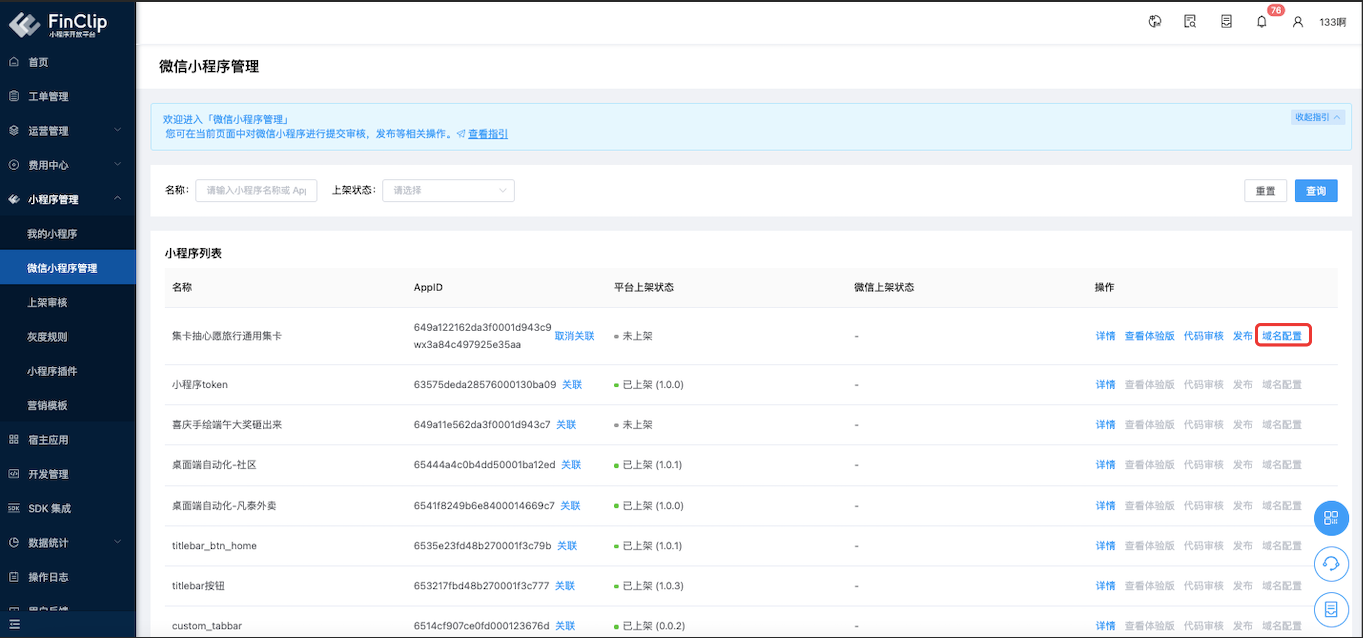Screen dimensions: 1363x638
Task: Collapse the guide with 收起指引
Action: click(1318, 117)
